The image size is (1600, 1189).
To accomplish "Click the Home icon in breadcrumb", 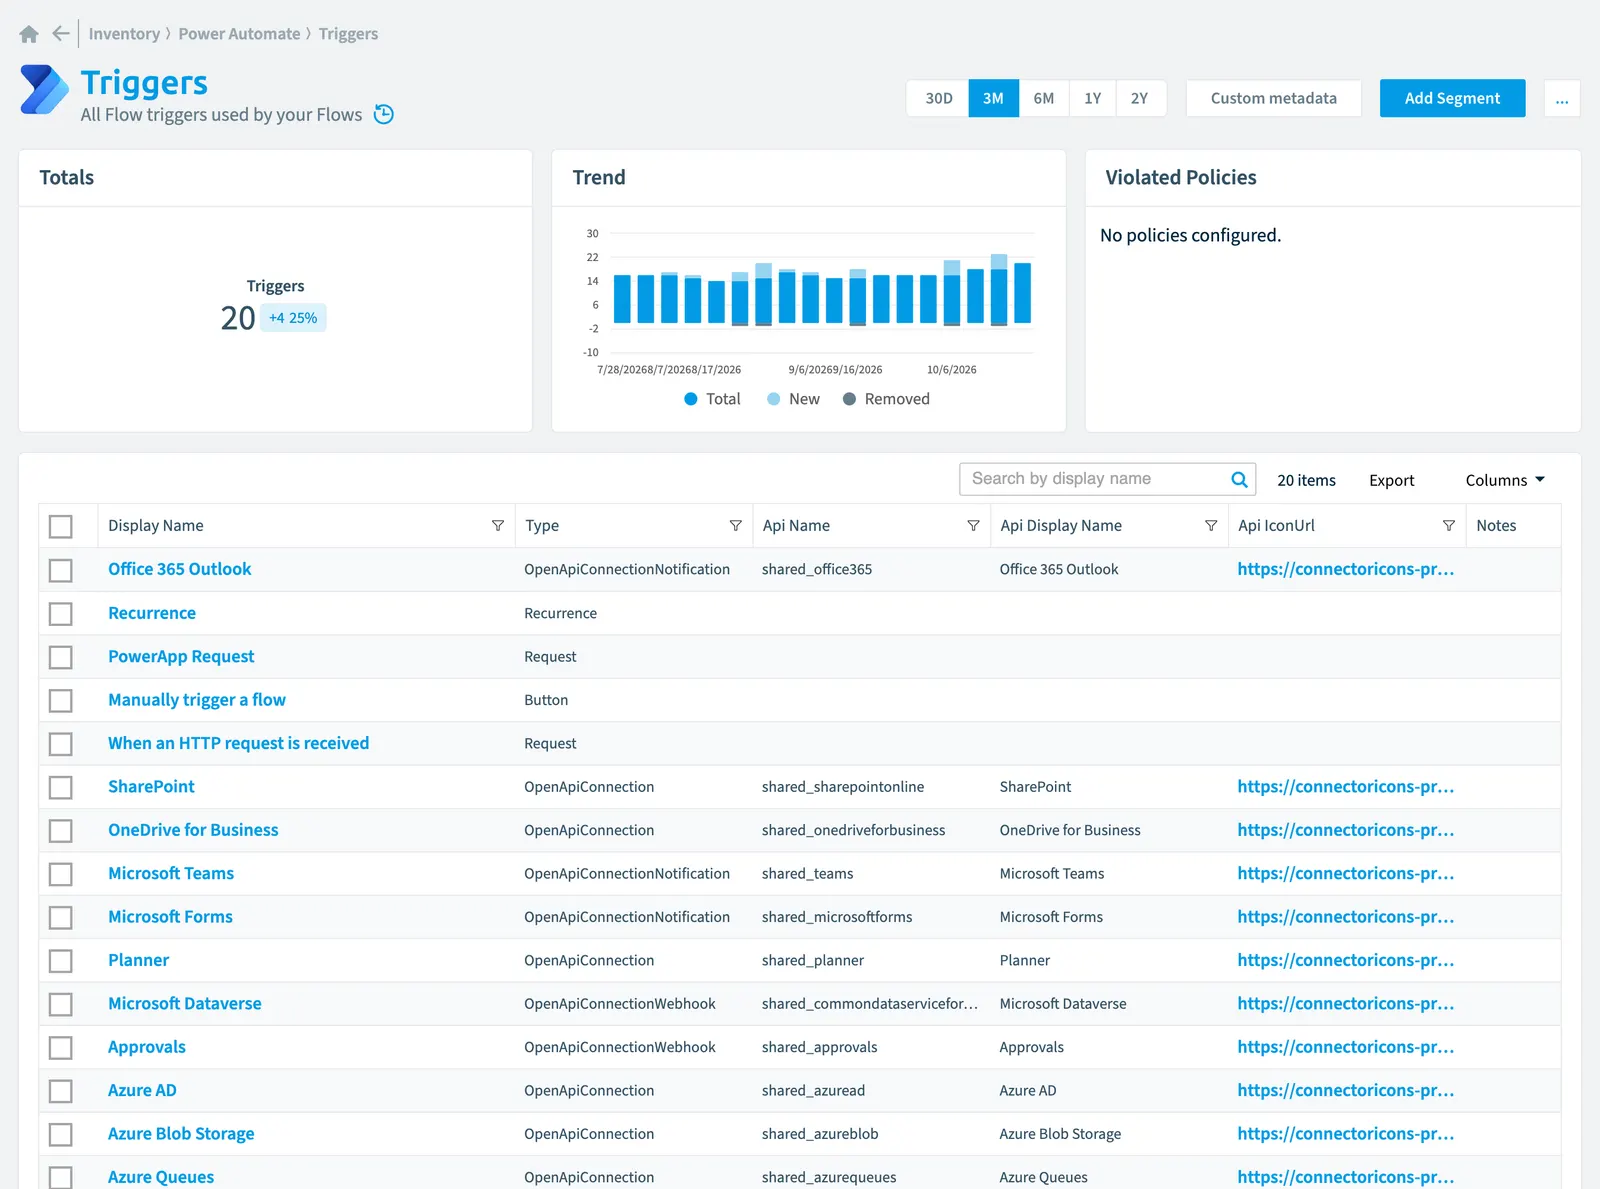I will (29, 34).
